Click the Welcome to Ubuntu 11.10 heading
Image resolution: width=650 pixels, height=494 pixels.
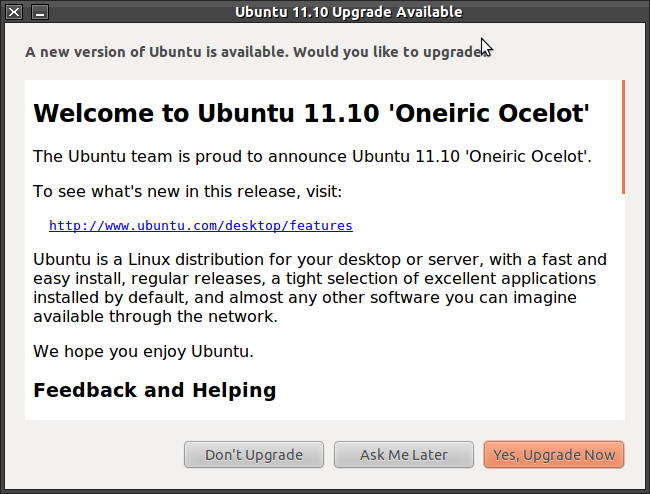click(311, 113)
